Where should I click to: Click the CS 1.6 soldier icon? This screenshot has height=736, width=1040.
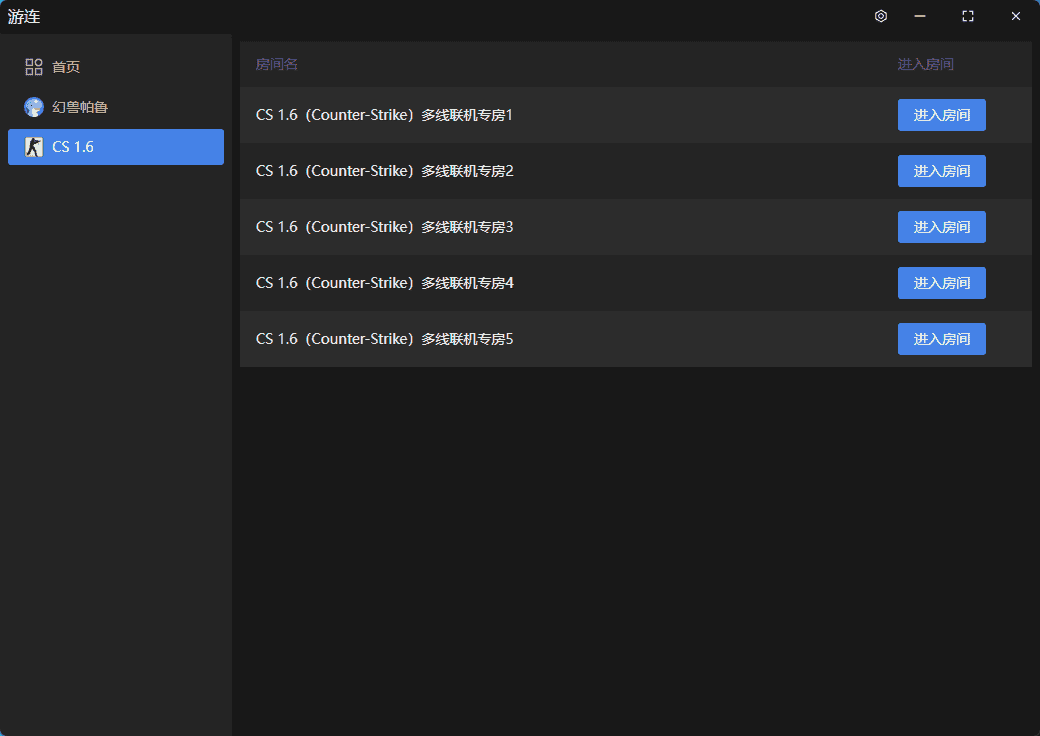(34, 147)
